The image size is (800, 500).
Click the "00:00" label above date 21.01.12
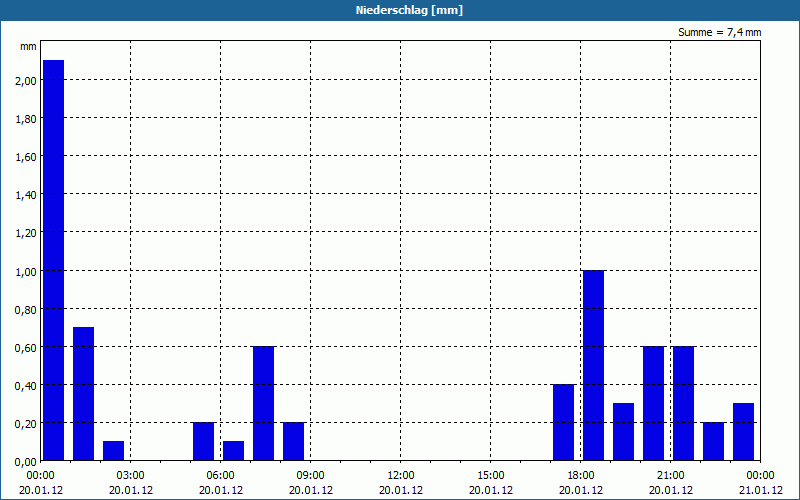pos(760,476)
